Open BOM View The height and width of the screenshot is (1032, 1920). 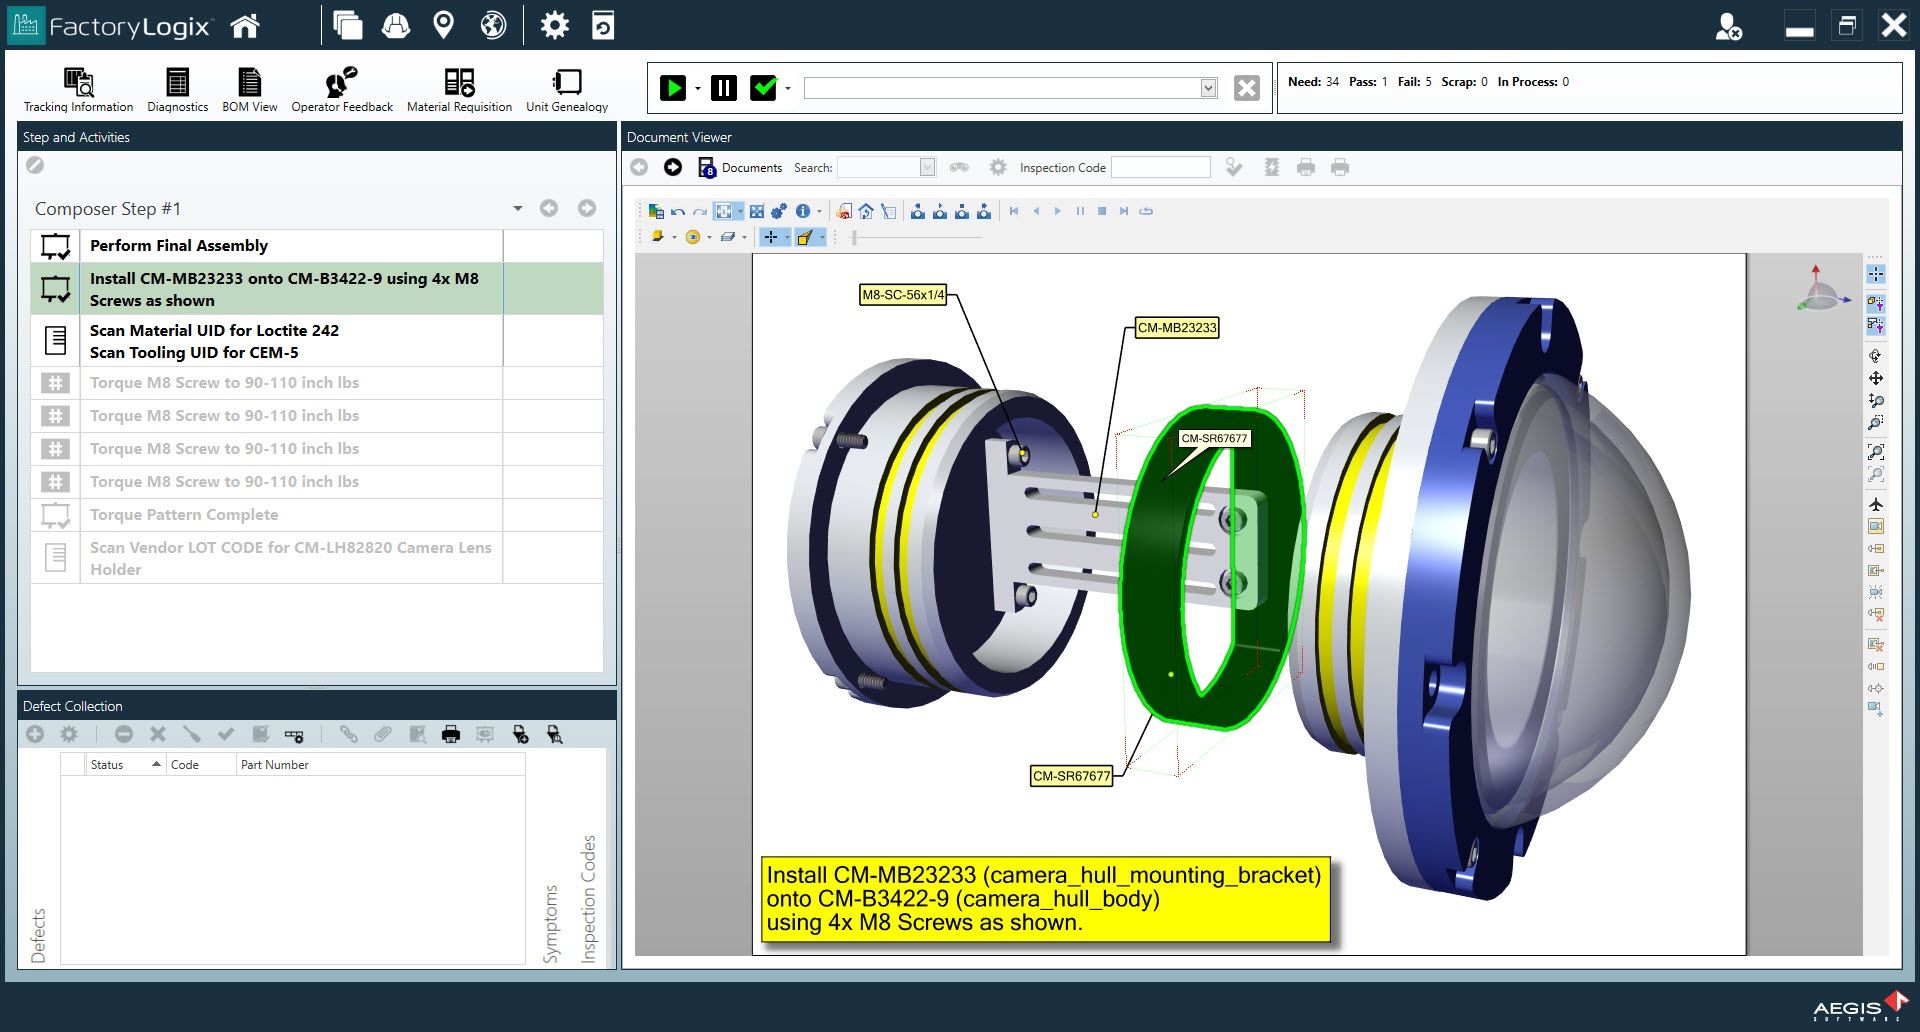pyautogui.click(x=249, y=88)
